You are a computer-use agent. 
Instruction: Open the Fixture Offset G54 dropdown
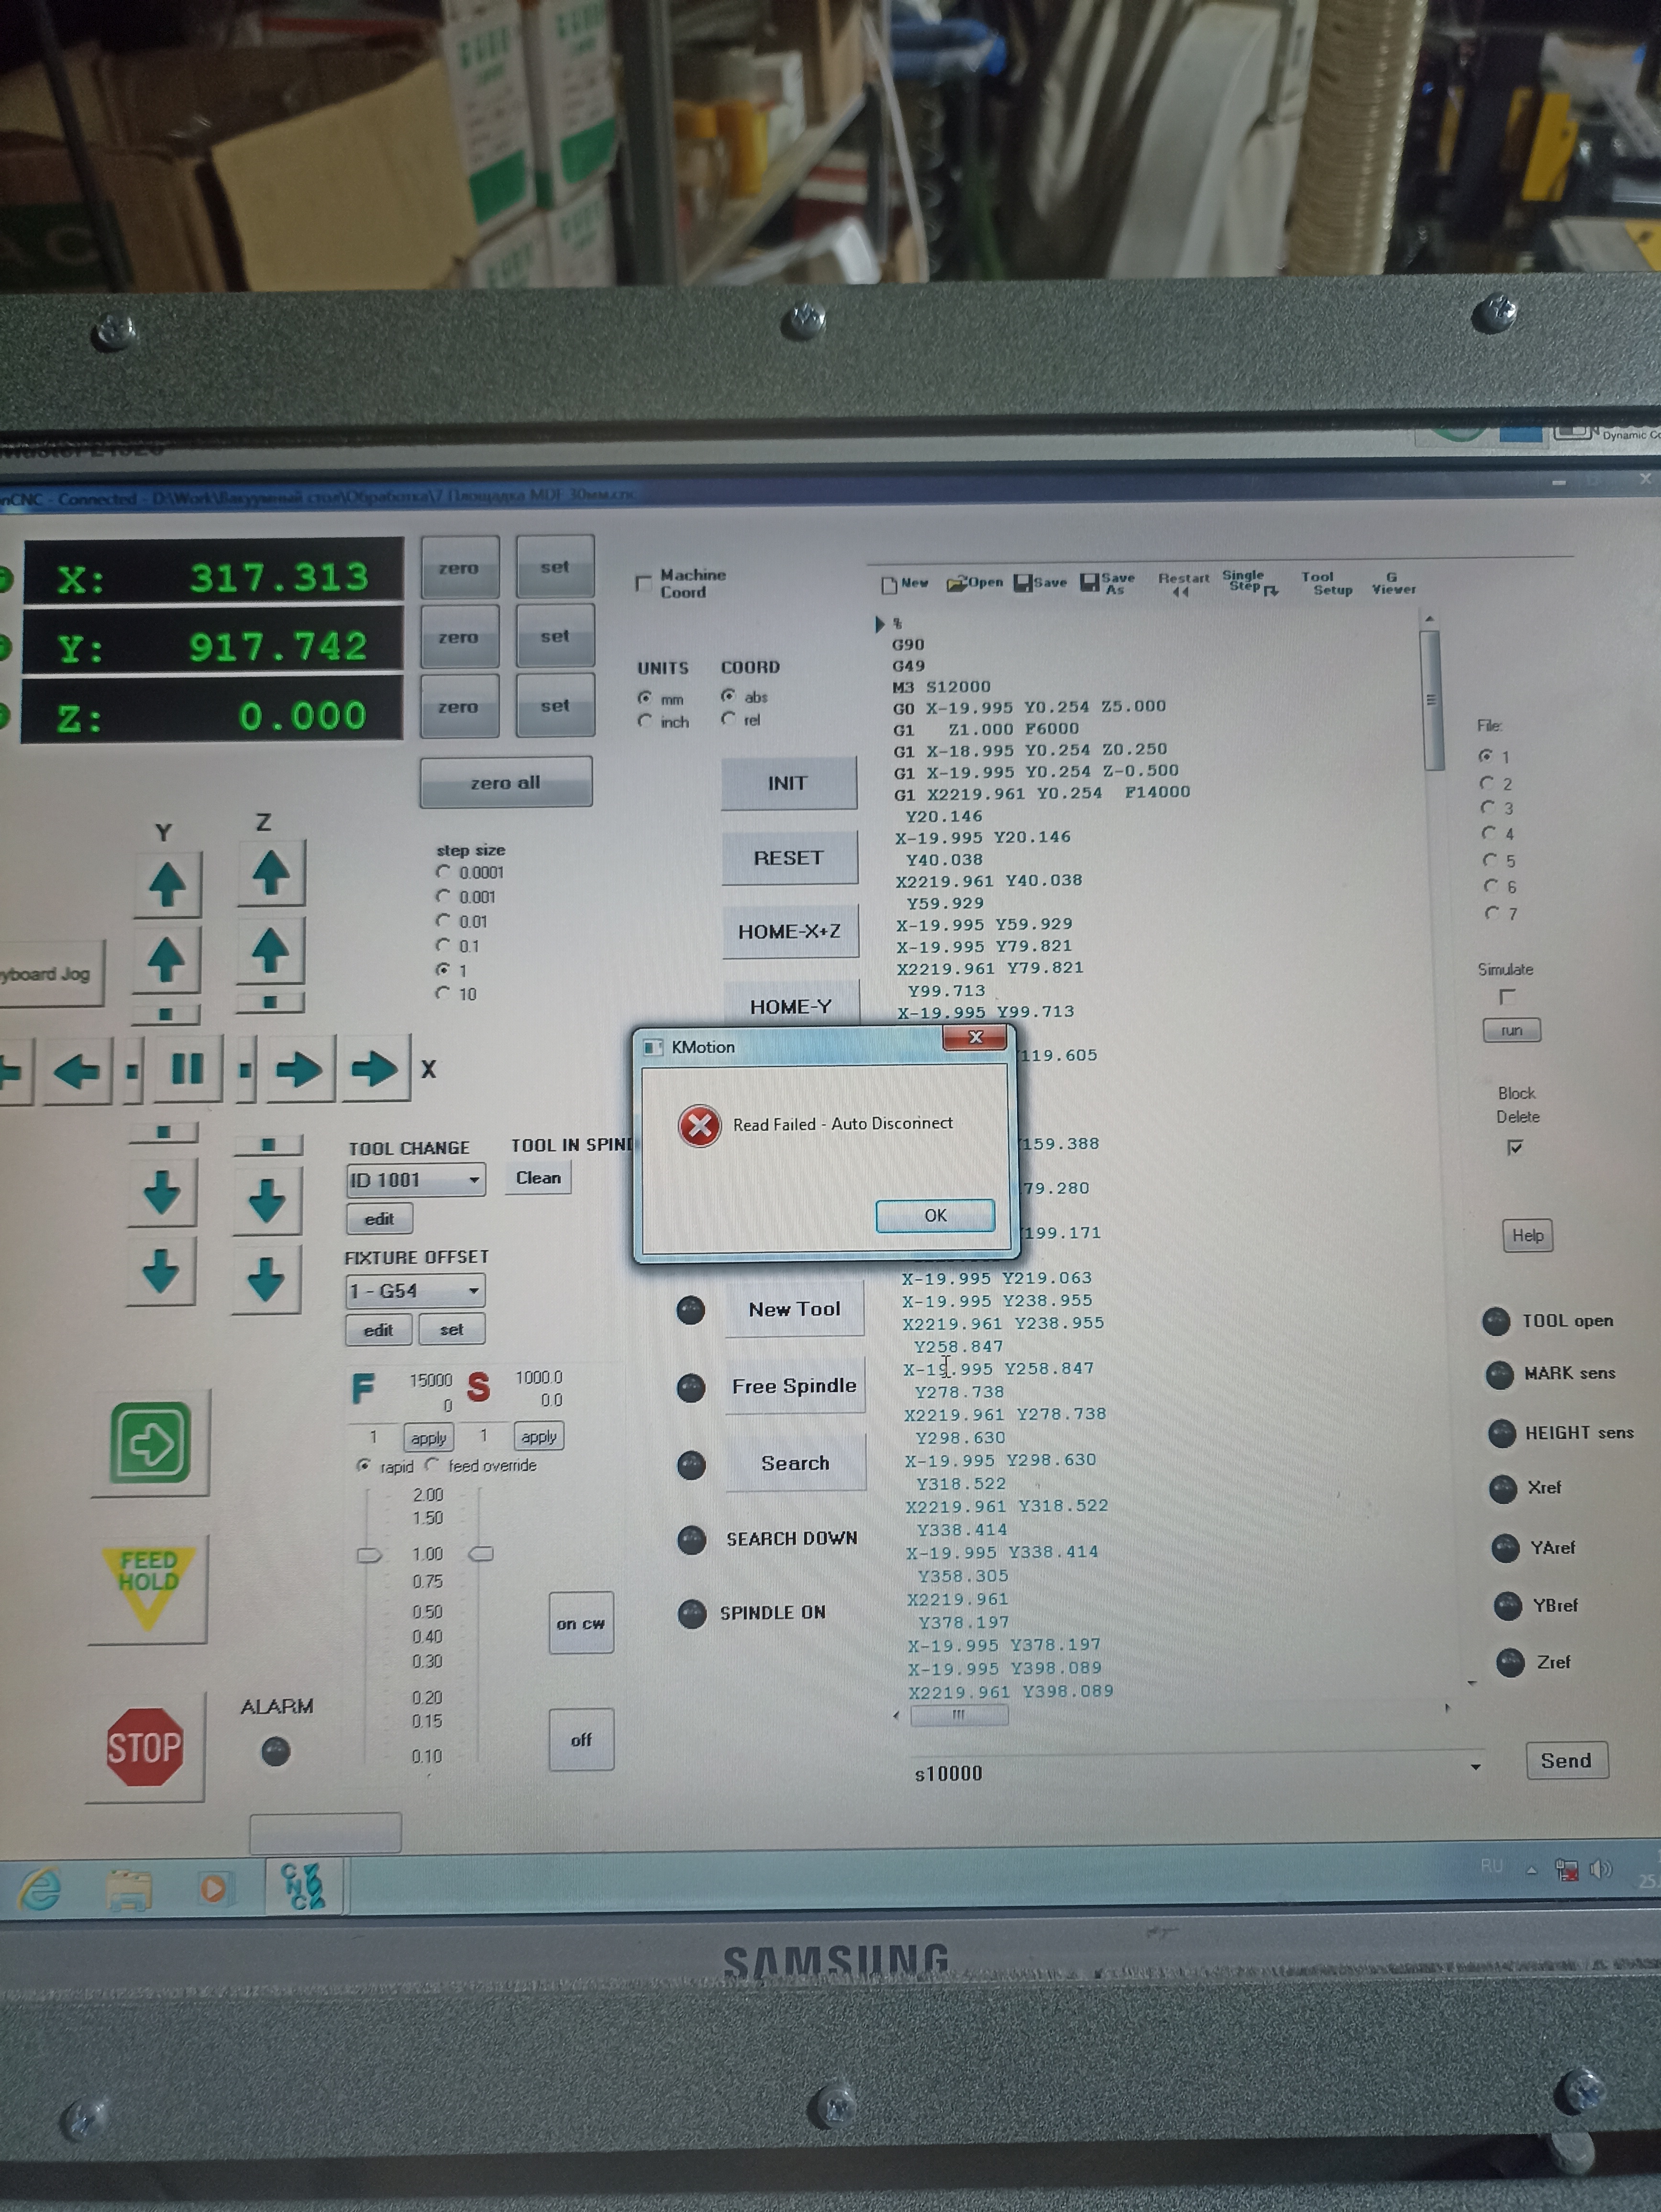[473, 1291]
